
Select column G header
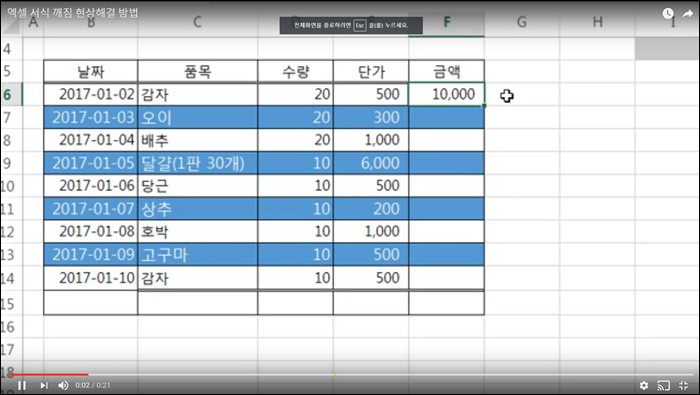521,22
